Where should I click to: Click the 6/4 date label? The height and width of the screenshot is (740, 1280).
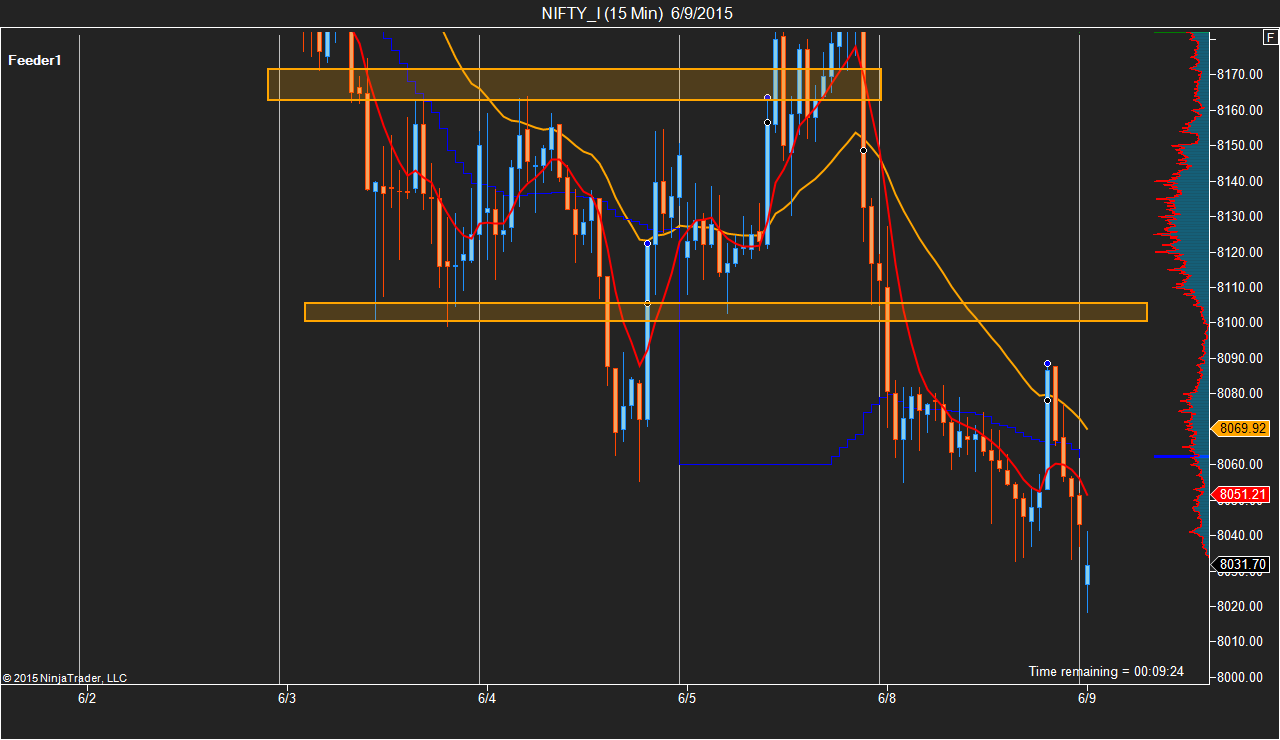486,698
